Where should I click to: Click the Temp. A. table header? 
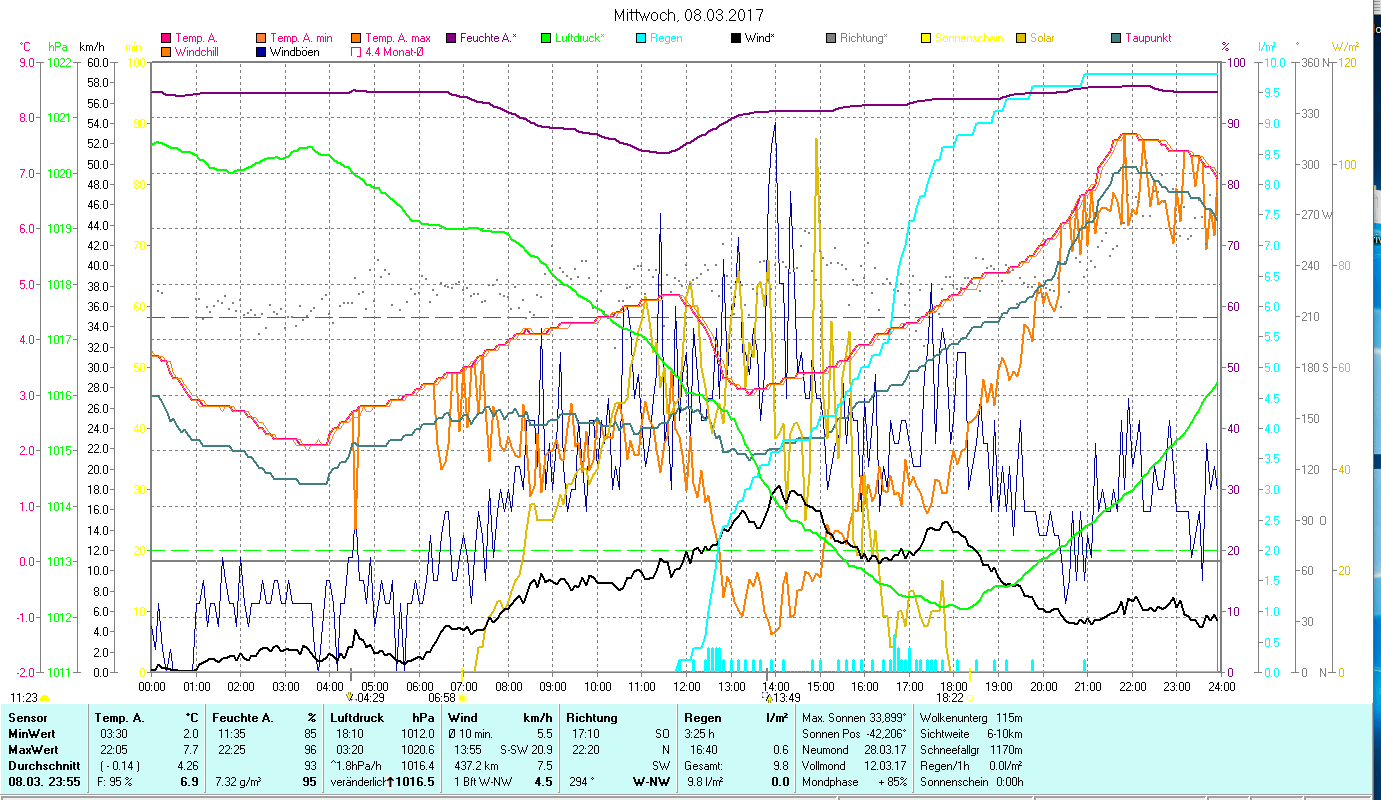coord(119,718)
